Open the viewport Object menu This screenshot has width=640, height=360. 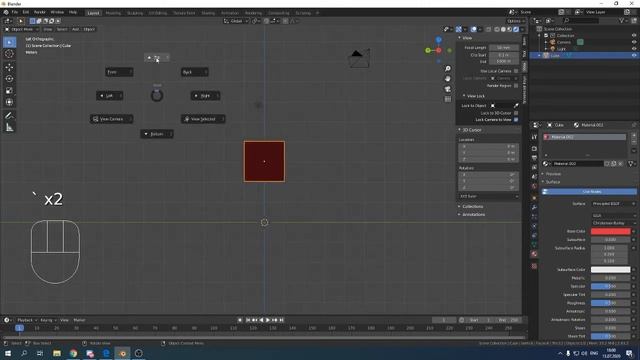point(89,29)
